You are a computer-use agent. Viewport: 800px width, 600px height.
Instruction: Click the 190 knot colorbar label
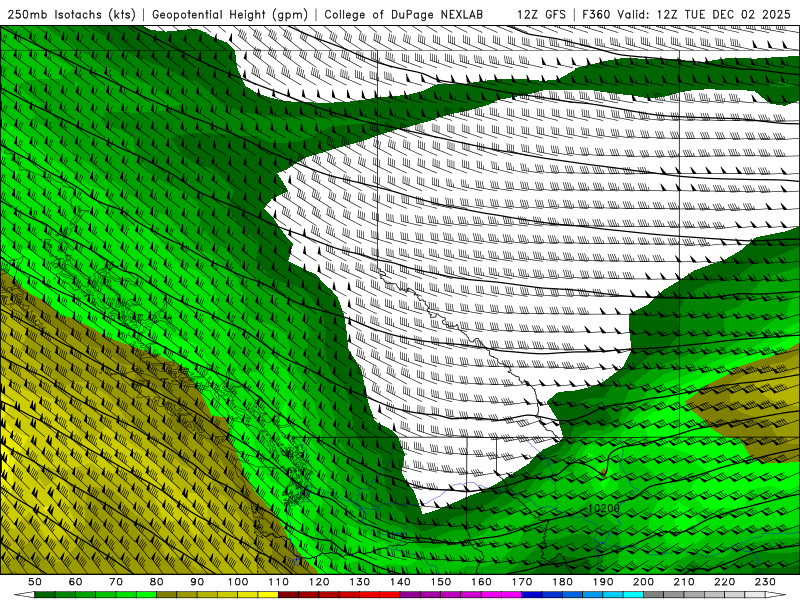603,582
